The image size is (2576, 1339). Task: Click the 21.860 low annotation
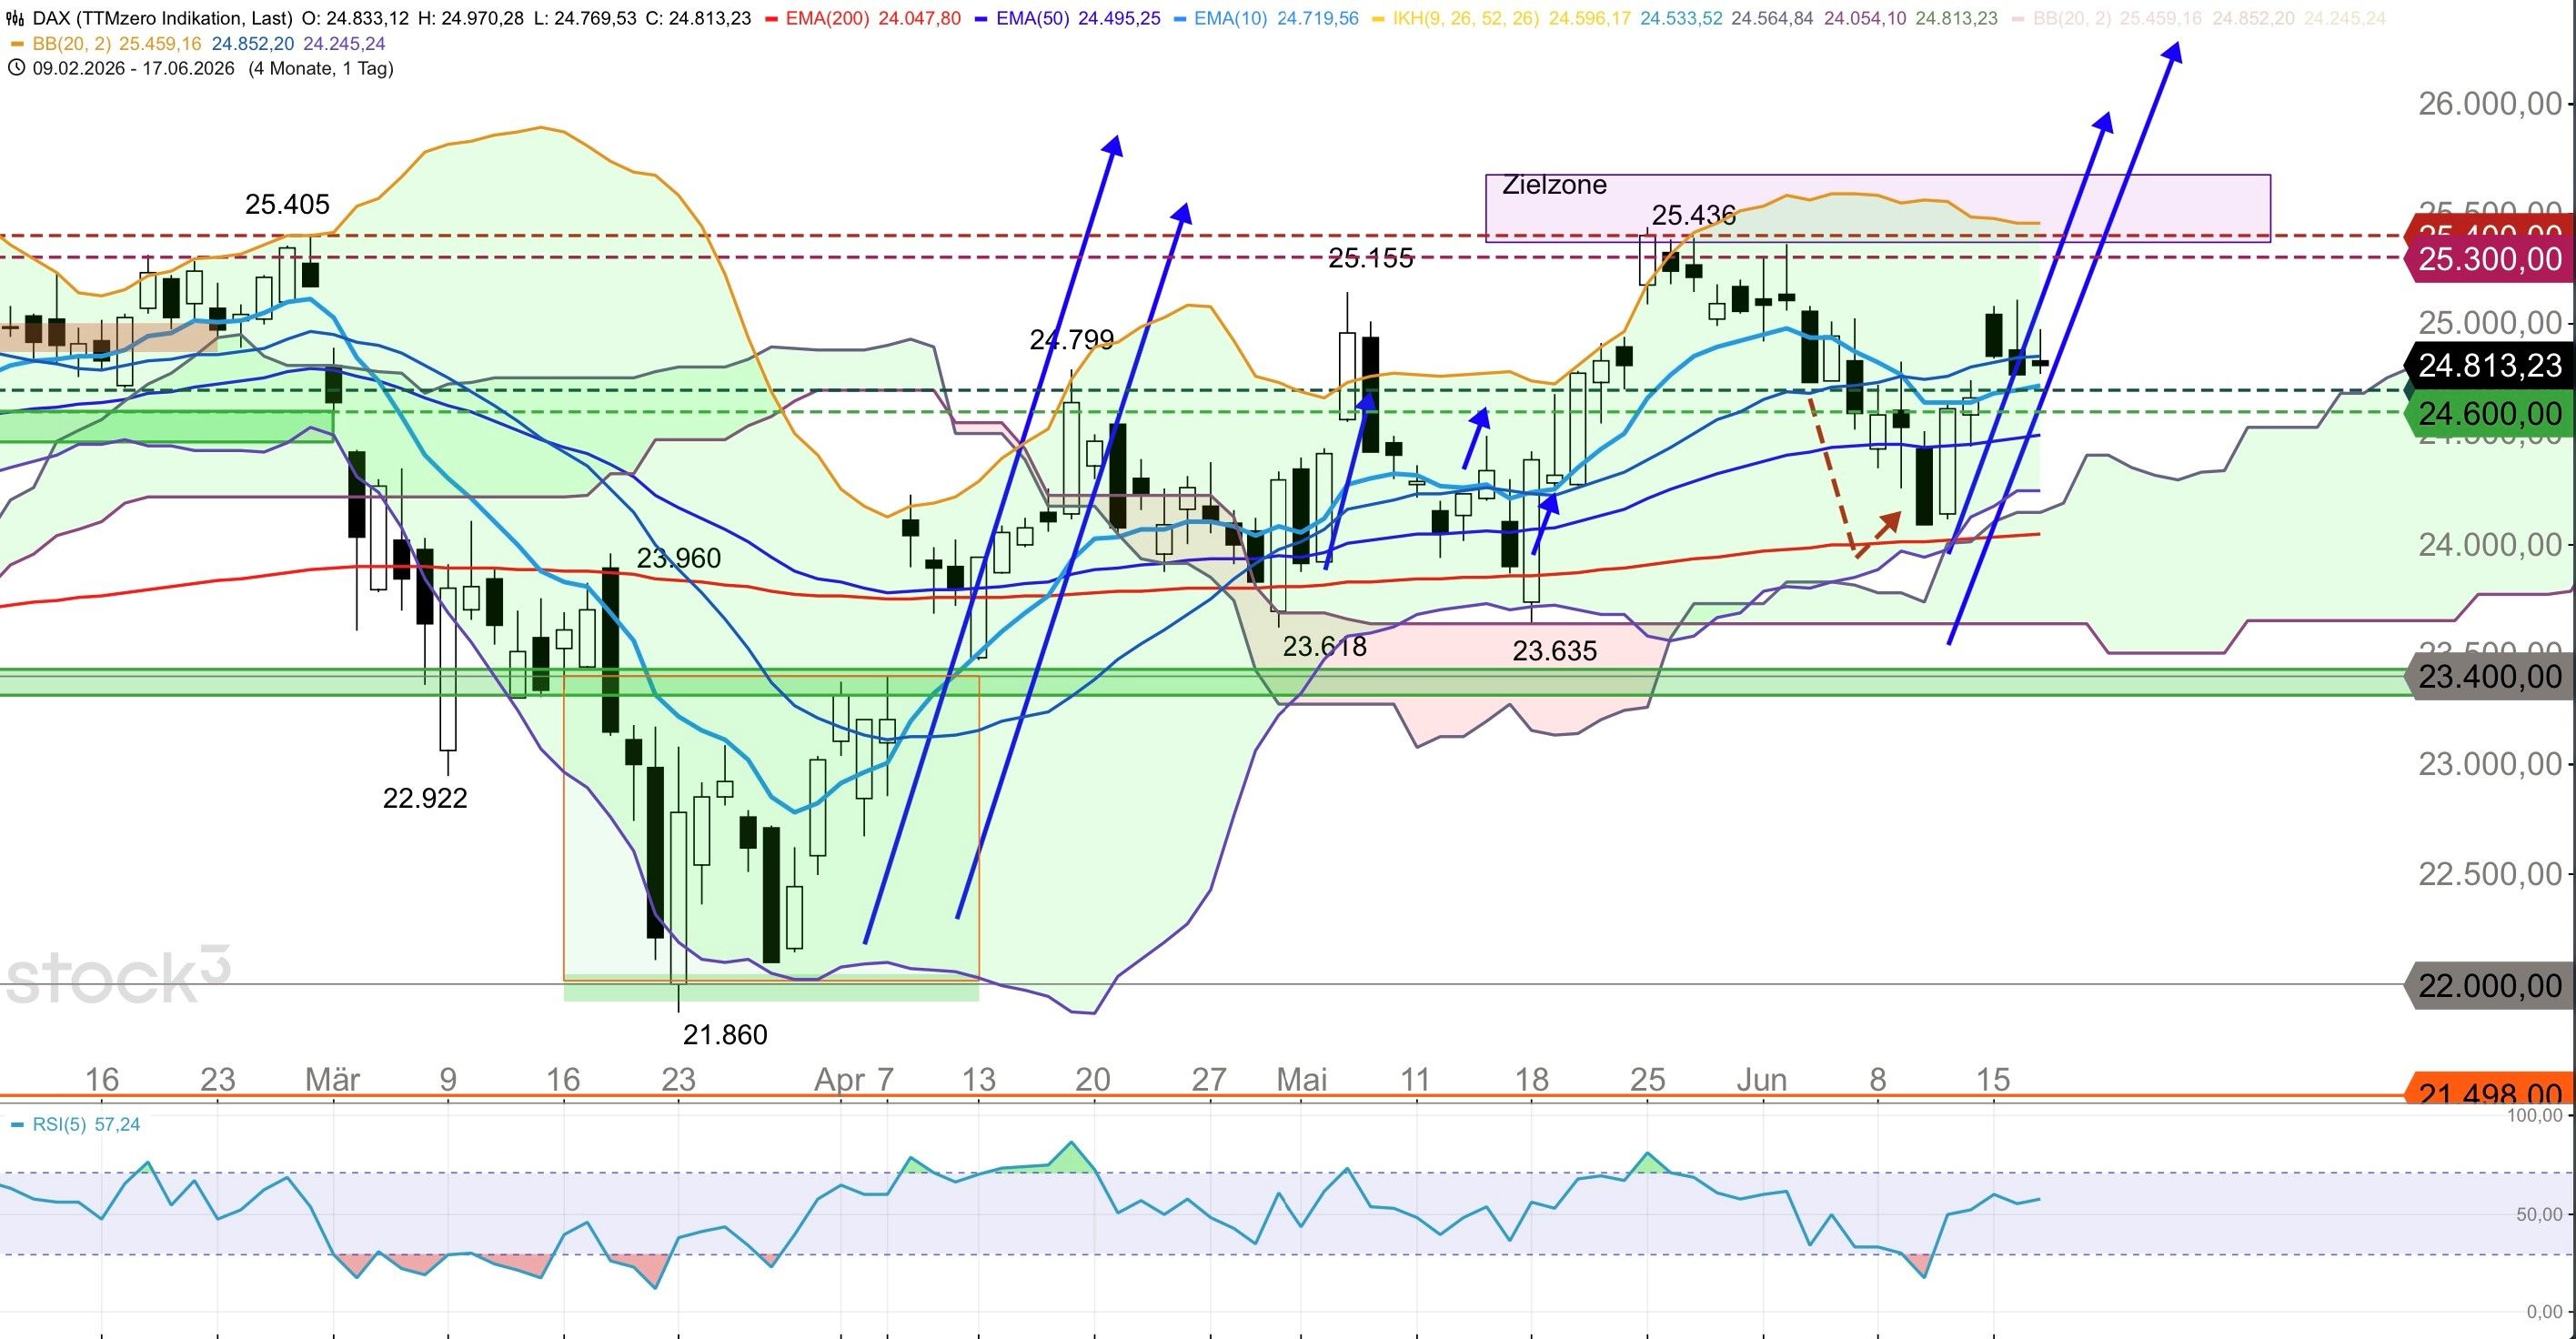(x=725, y=1034)
